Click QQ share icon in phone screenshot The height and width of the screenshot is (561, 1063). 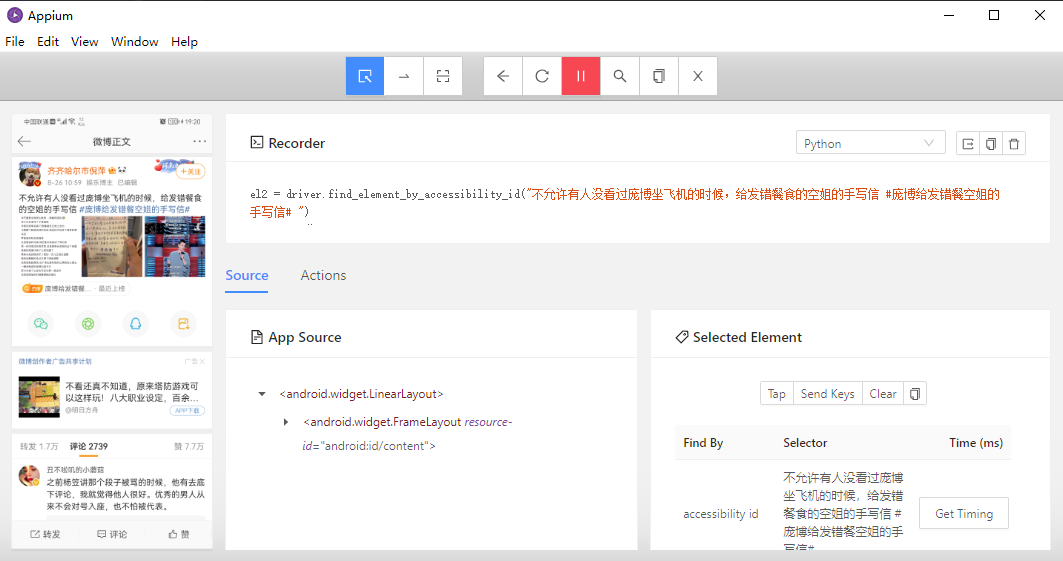click(x=136, y=324)
